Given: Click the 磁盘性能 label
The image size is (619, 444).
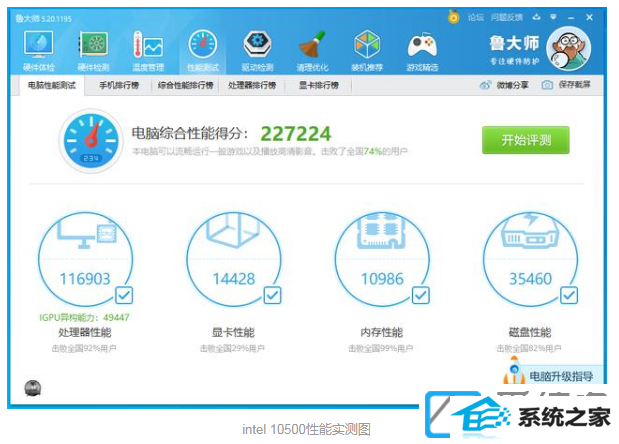Looking at the screenshot, I should click(530, 332).
